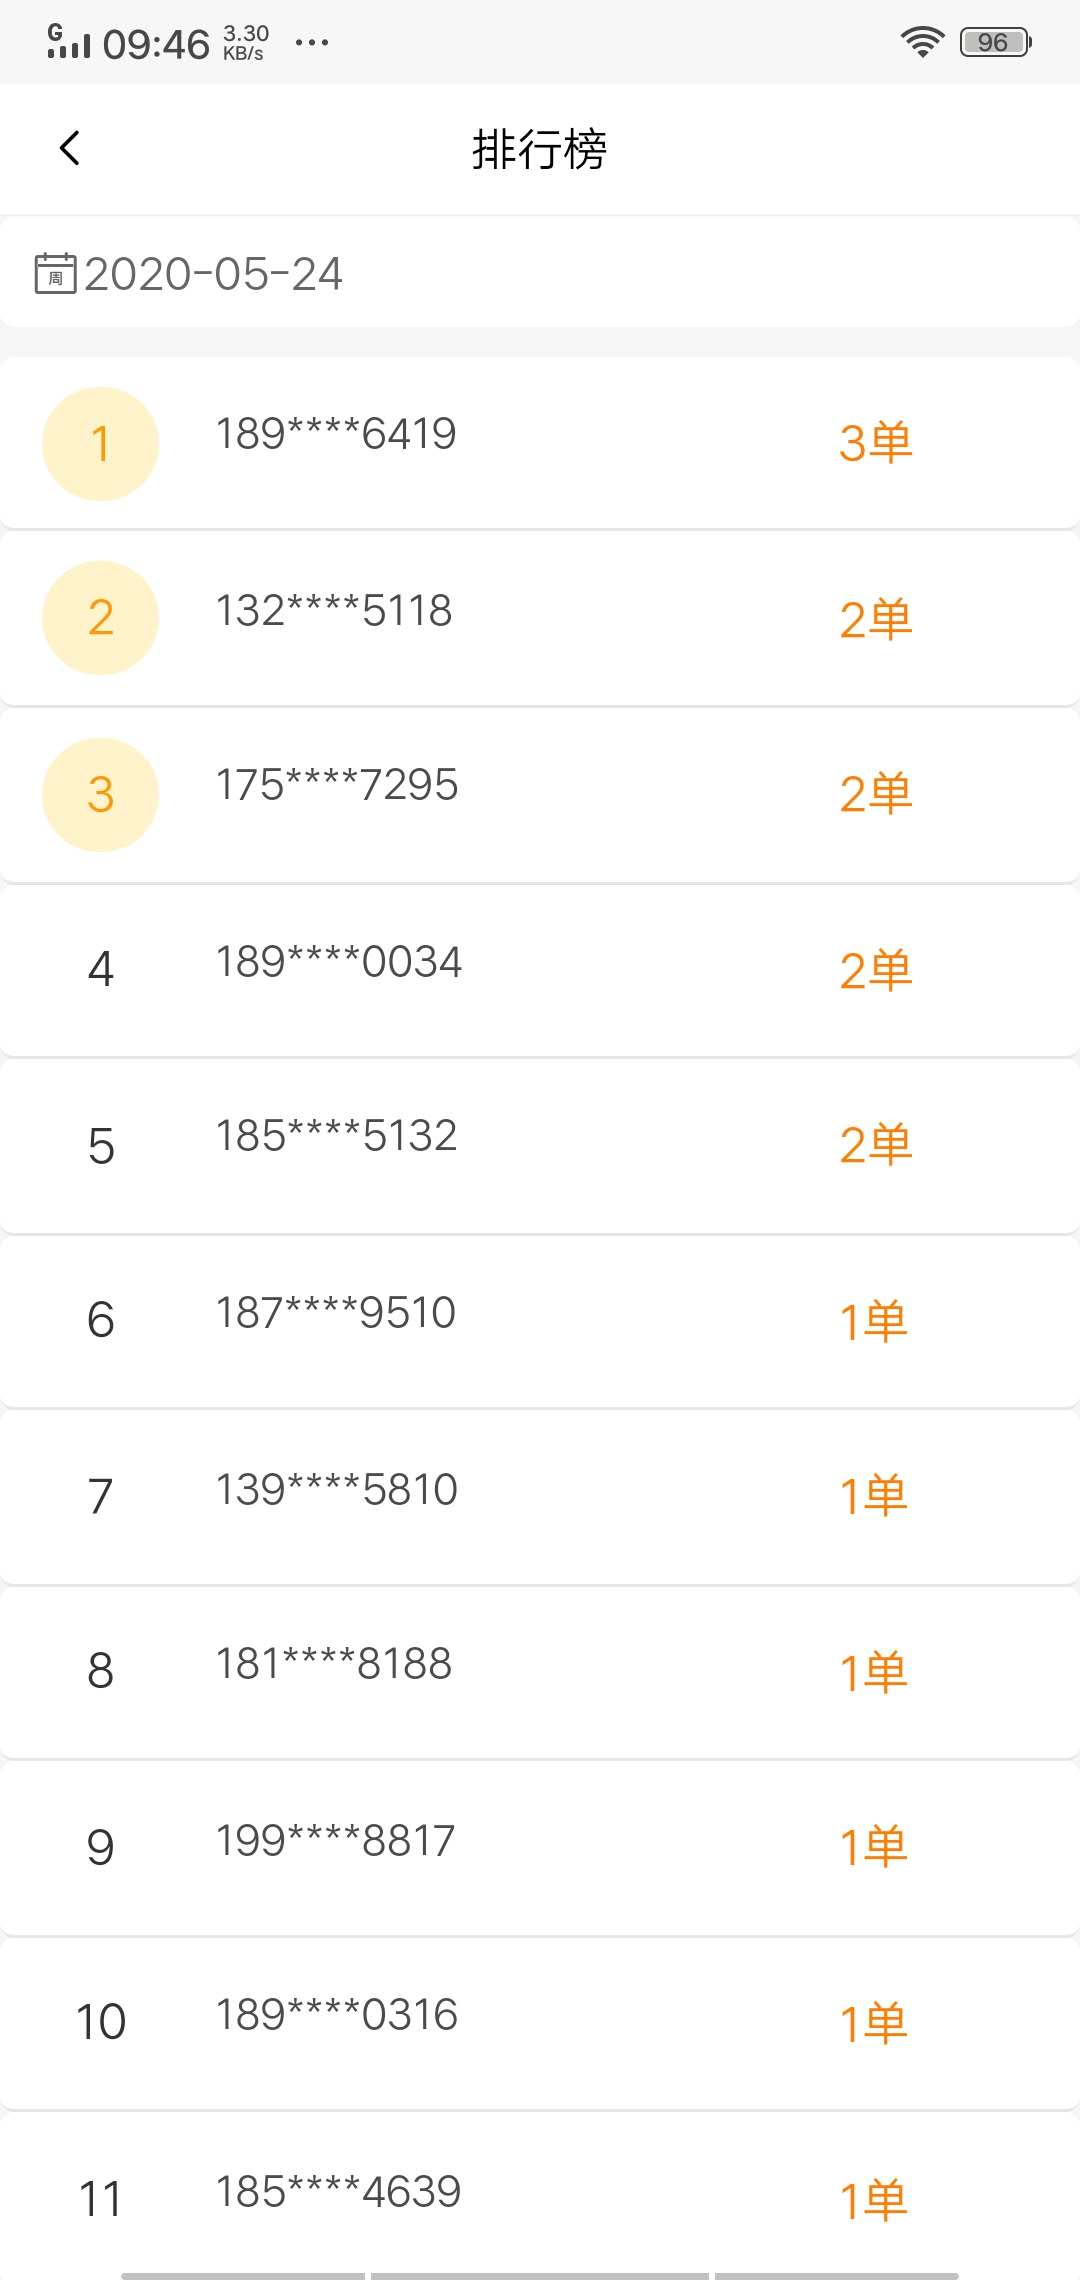Tap the rank 2 gold badge
Viewport: 1080px width, 2280px height.
point(100,618)
